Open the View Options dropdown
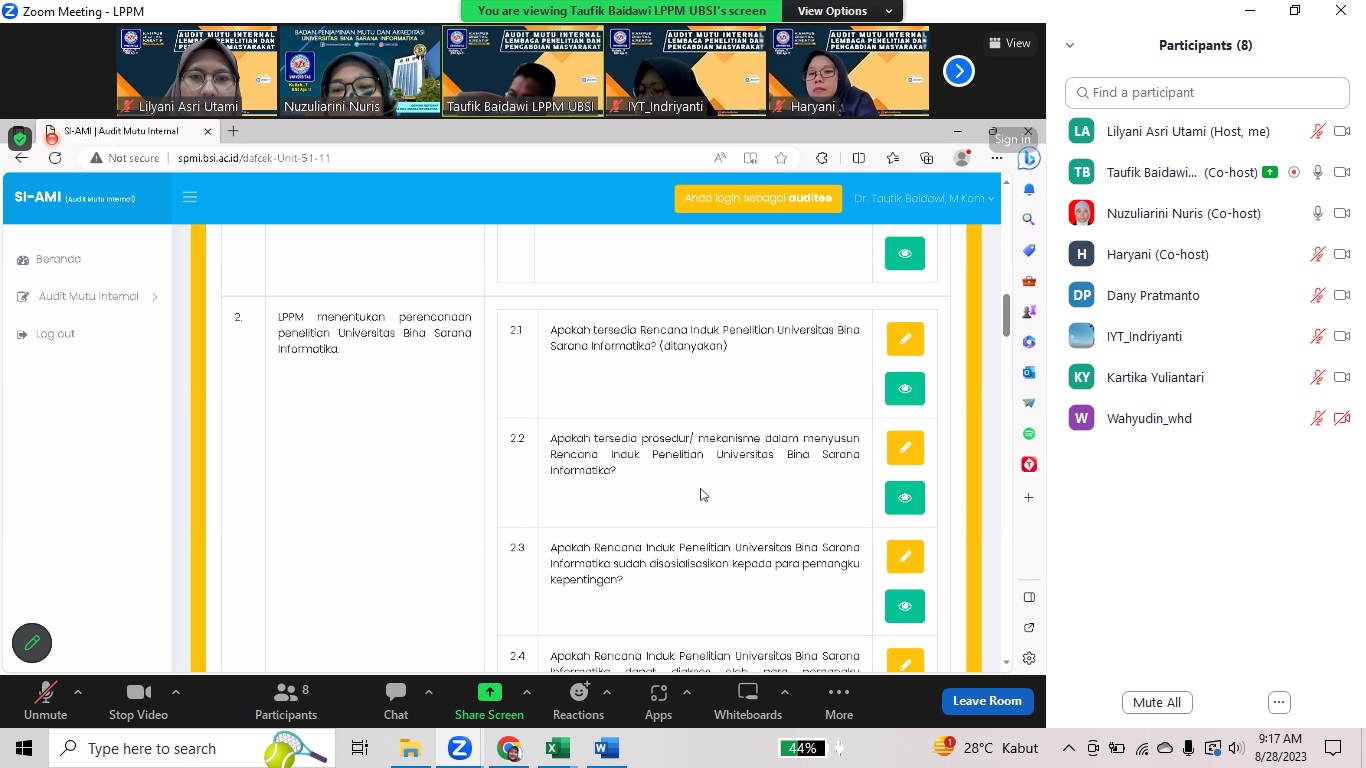 [x=844, y=11]
